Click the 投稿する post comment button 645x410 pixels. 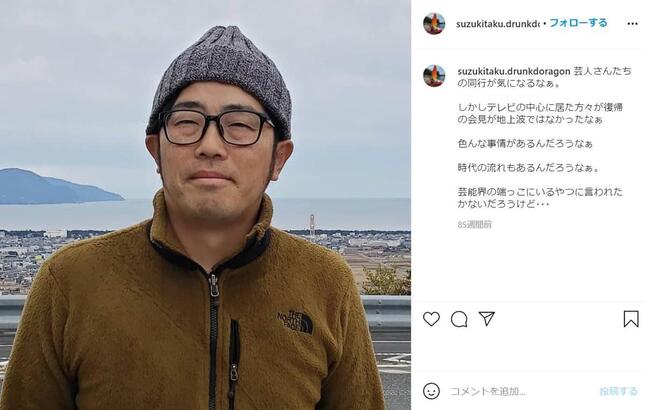click(x=618, y=391)
